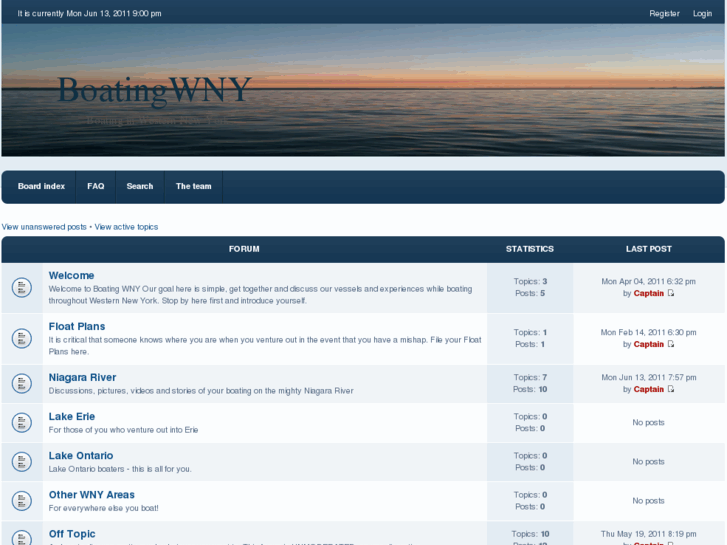Open the Lake Ontario forum

click(81, 455)
